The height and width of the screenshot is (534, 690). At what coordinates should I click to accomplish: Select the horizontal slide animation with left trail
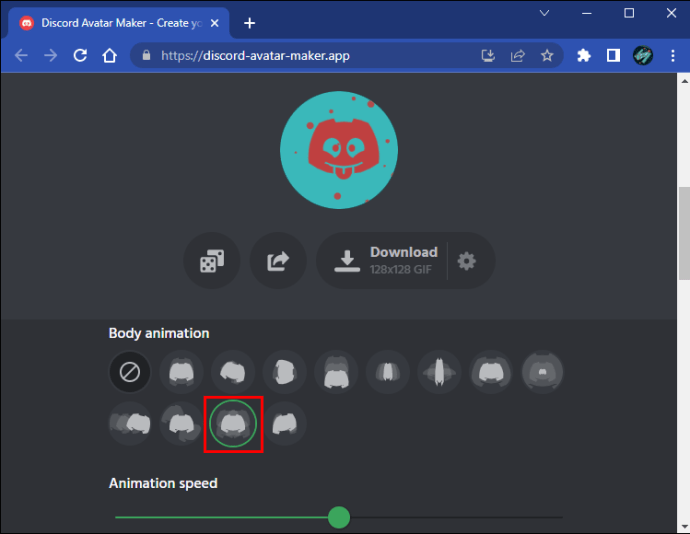[x=130, y=424]
